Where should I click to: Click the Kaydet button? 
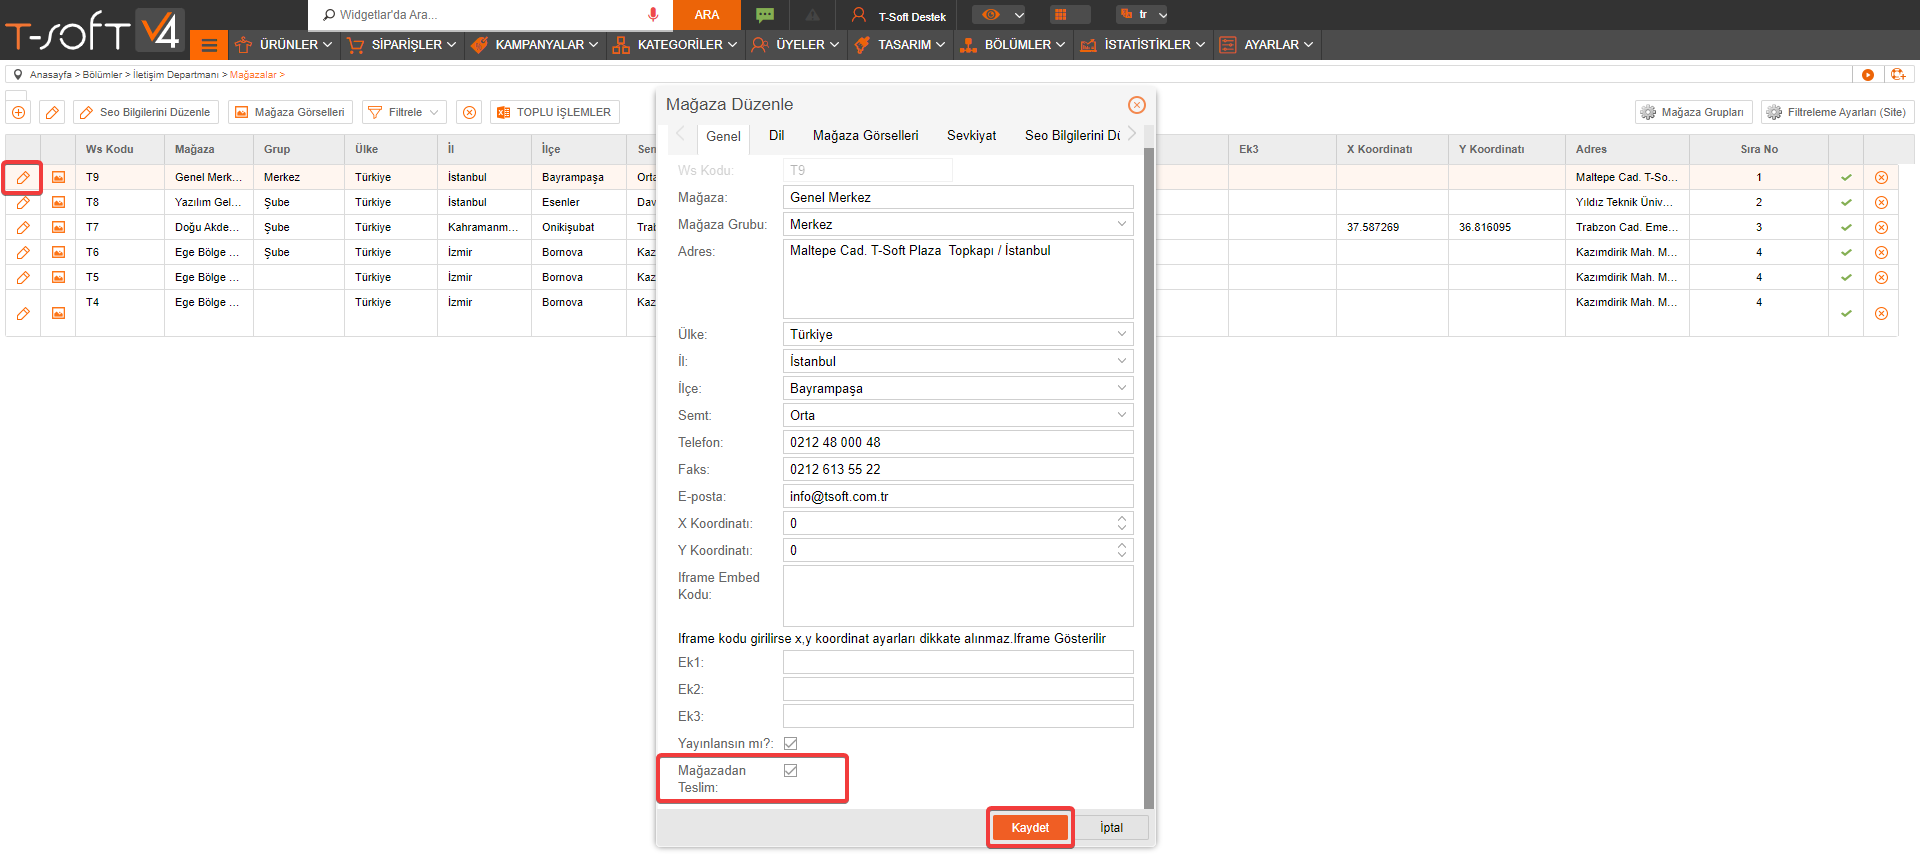1030,828
